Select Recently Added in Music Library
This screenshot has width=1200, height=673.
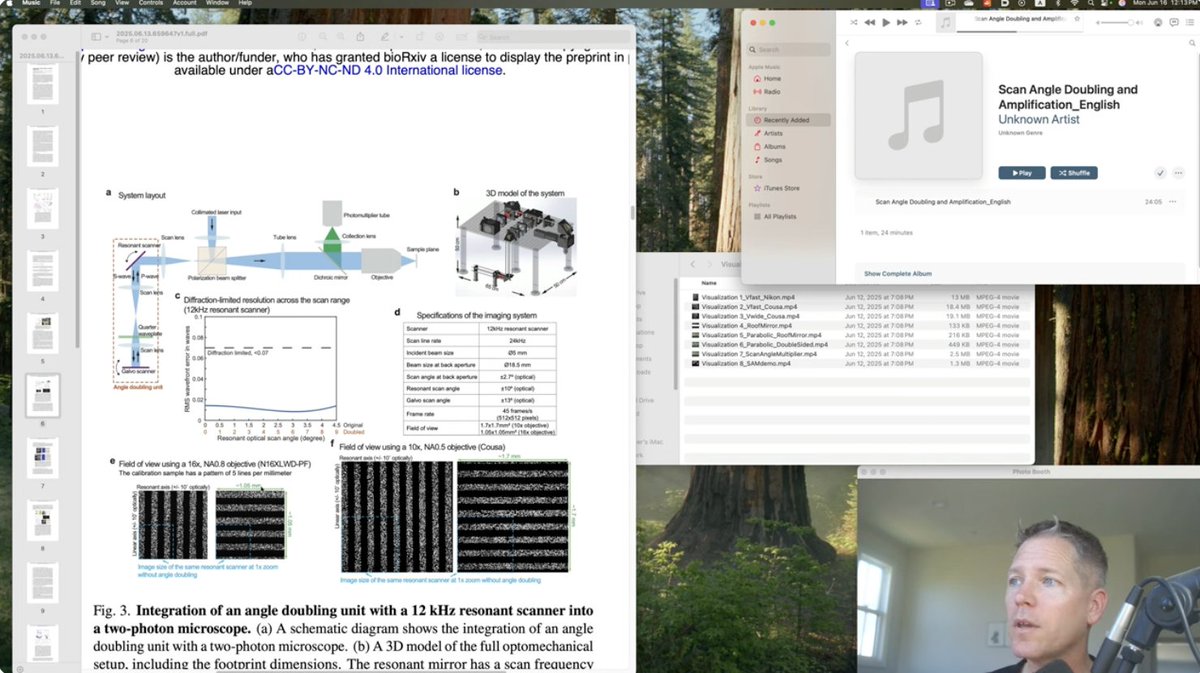[x=787, y=120]
